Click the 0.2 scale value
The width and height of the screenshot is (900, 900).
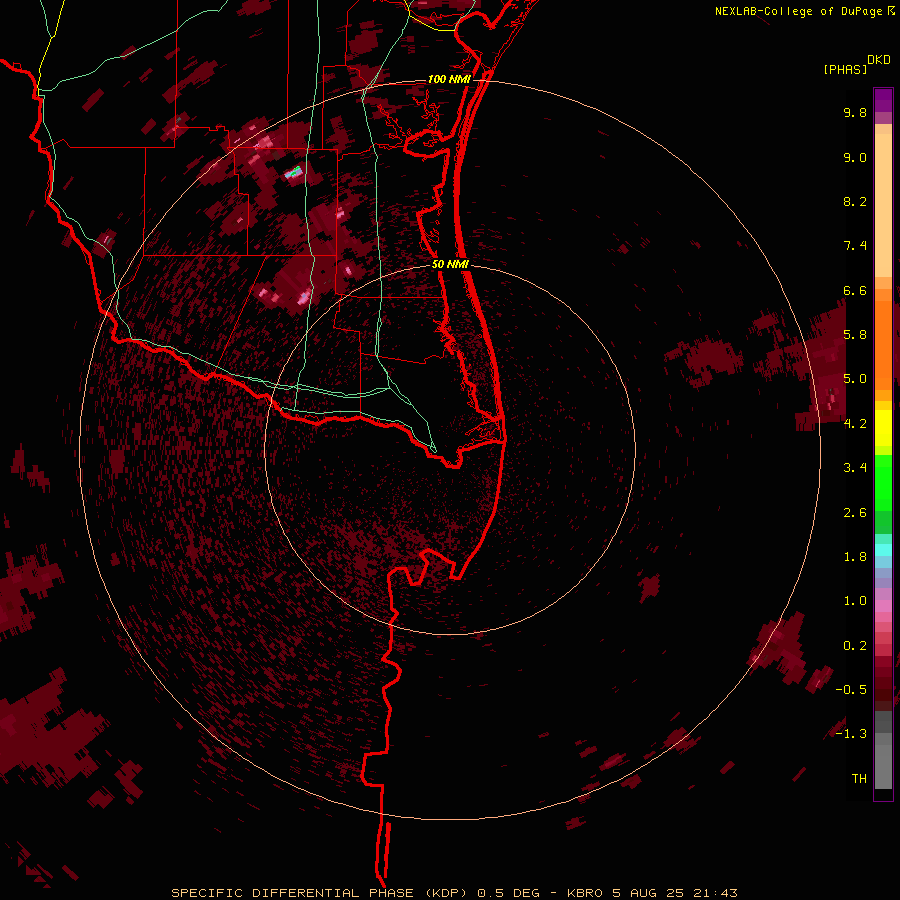[855, 646]
